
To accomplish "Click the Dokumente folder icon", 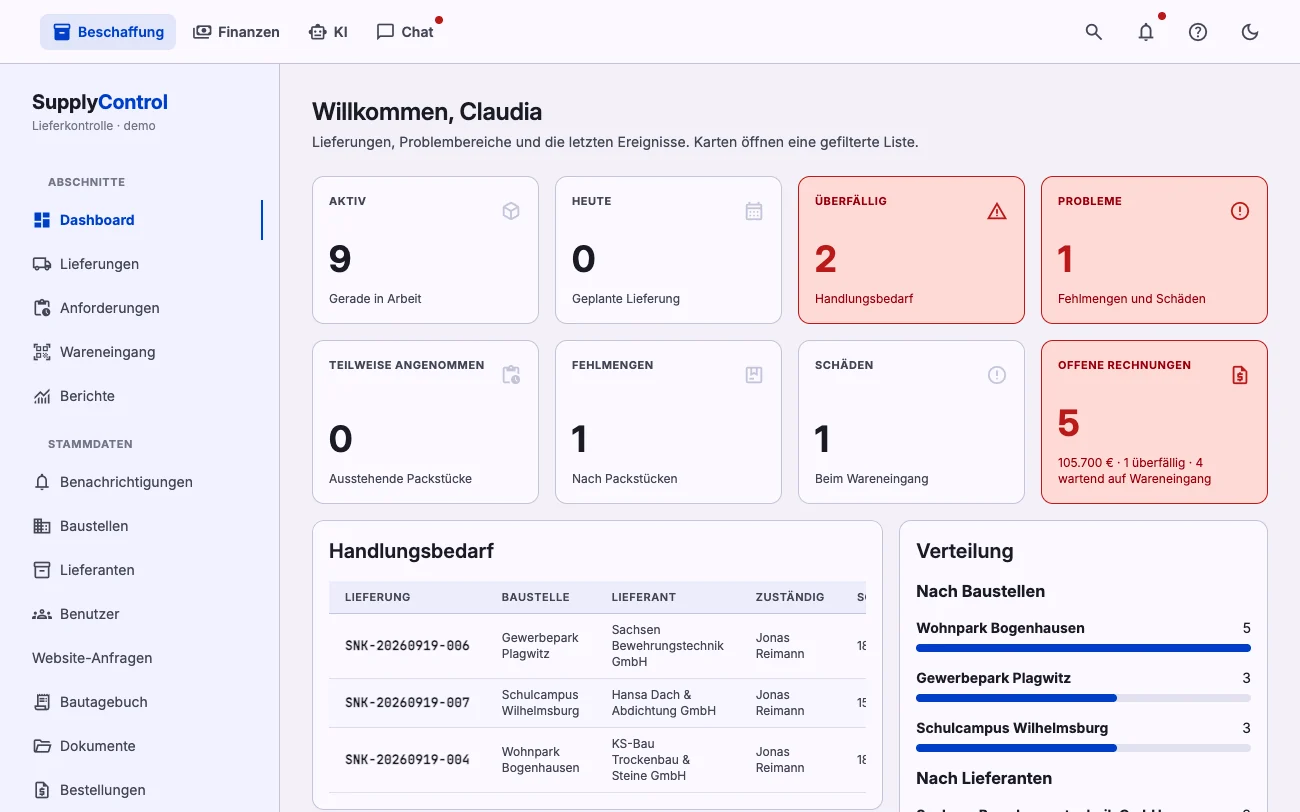I will [x=42, y=746].
